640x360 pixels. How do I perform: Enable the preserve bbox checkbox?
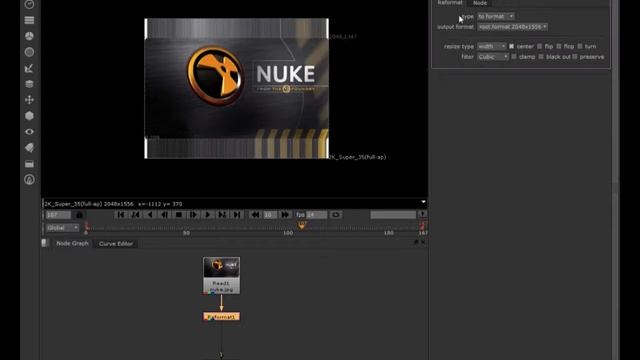coord(575,57)
